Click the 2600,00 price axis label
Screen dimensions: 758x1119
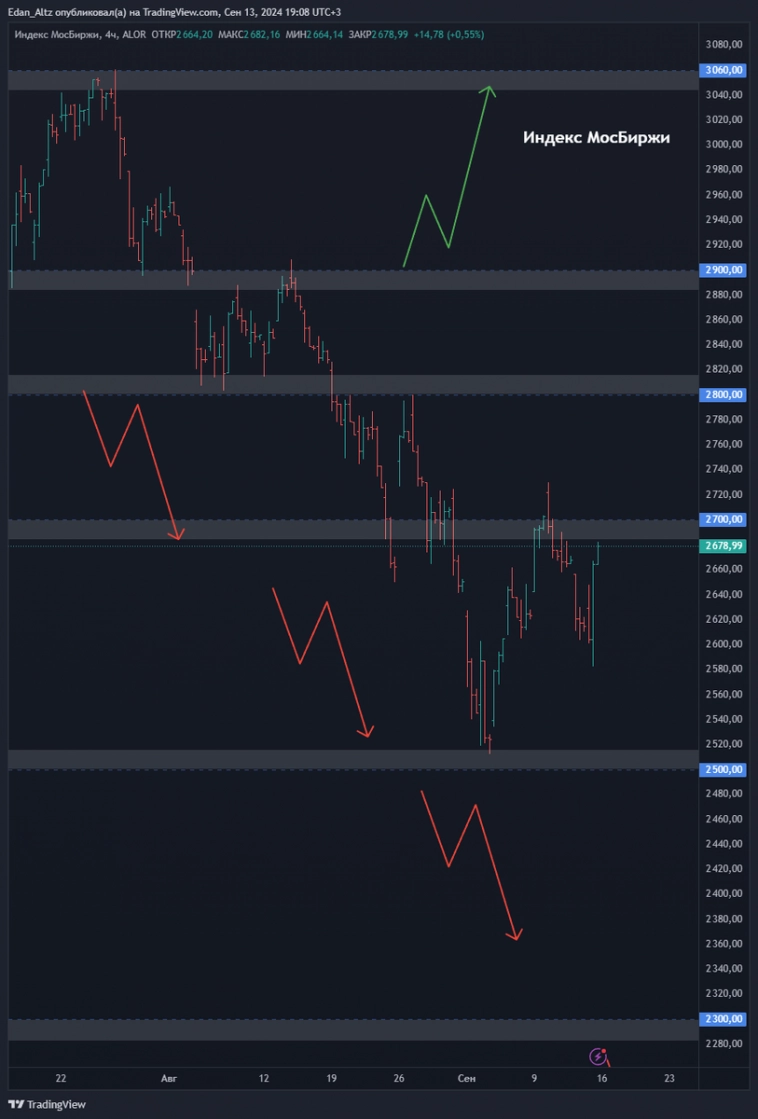coord(725,644)
